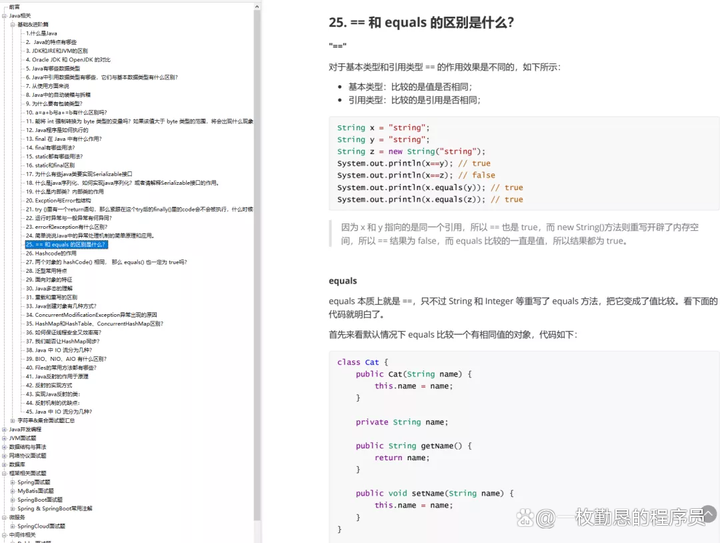Click the round button at the bottom right
Image resolution: width=720 pixels, height=543 pixels.
tap(709, 514)
